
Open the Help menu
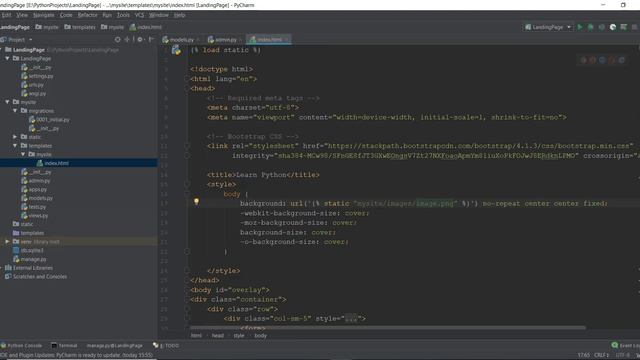[x=180, y=15]
